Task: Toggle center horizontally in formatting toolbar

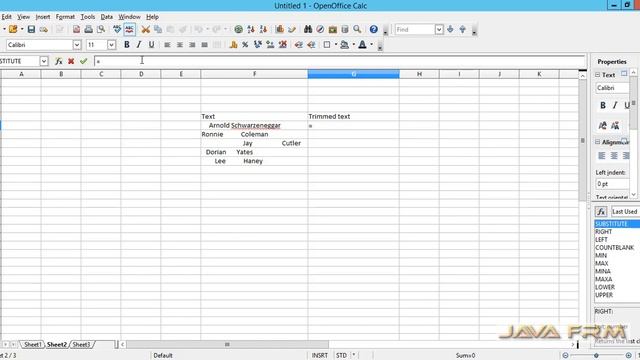Action: (180, 45)
